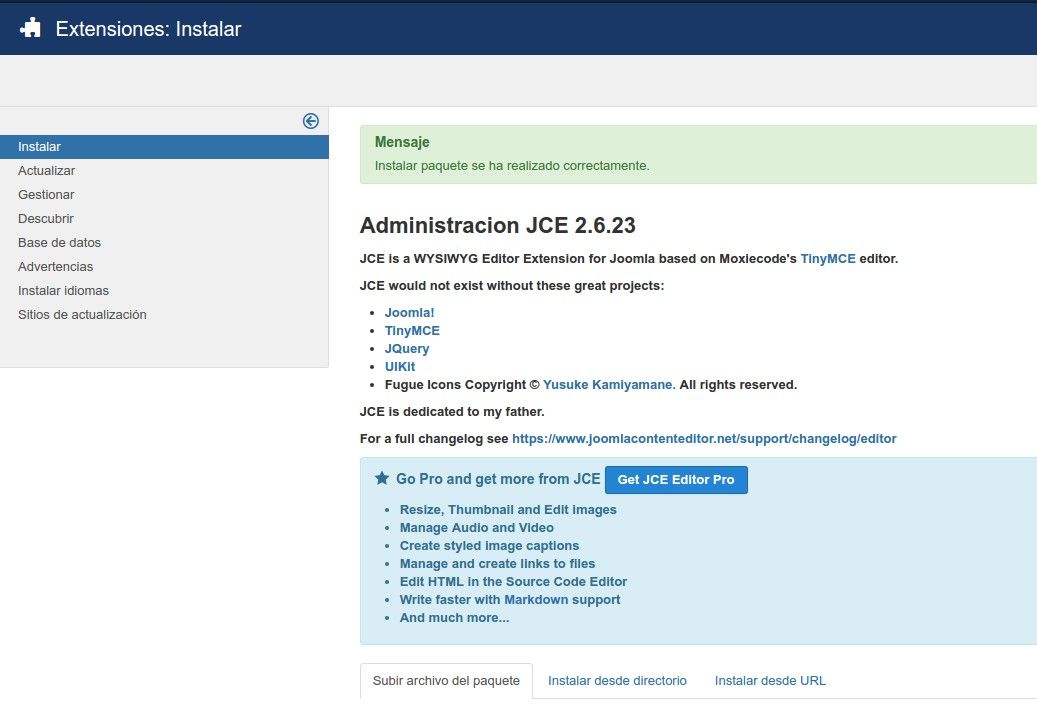Screen dimensions: 1037x727
Task: Click 'Manage and create links to files' item
Action: pyautogui.click(x=497, y=564)
